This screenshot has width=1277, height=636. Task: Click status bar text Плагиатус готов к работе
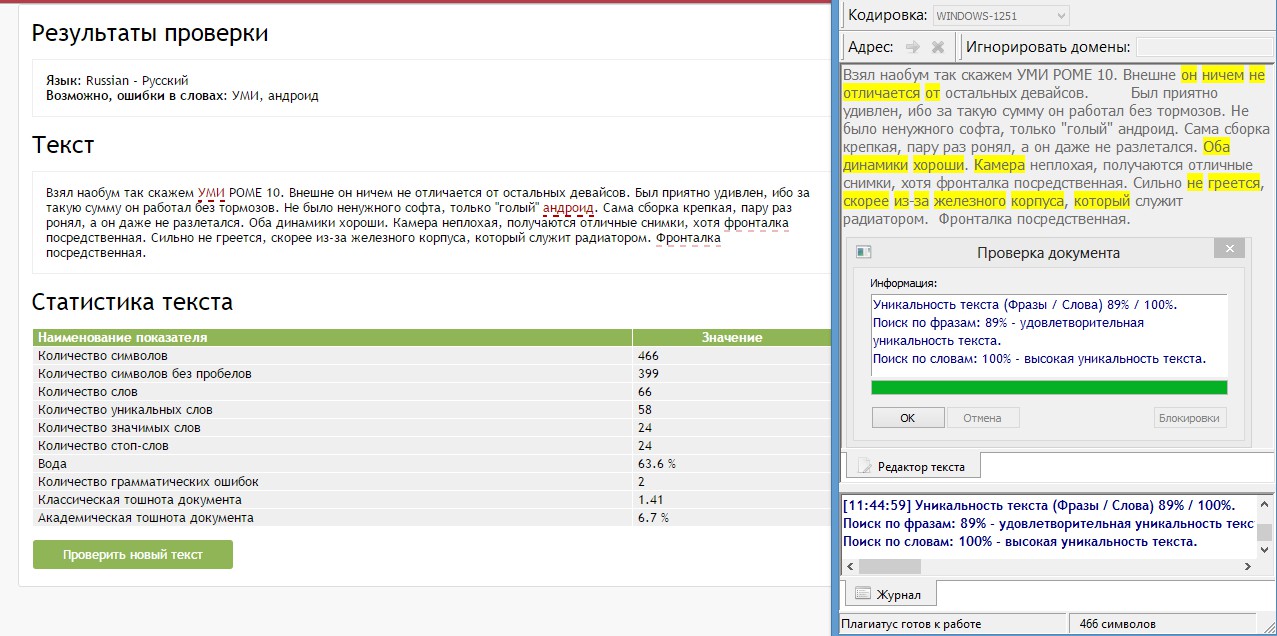[911, 624]
